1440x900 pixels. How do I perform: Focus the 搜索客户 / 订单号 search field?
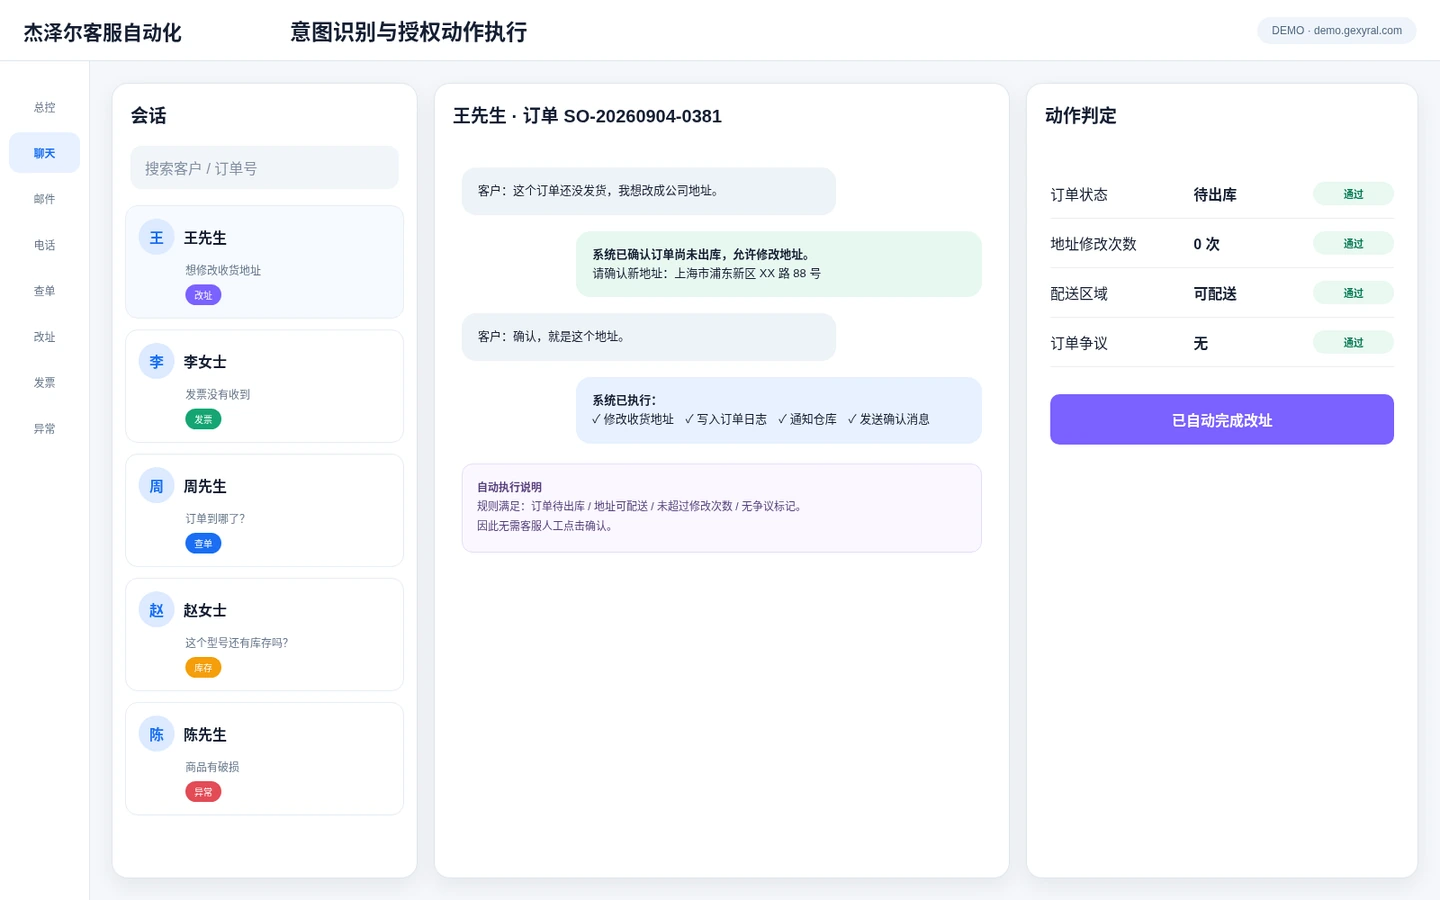264,168
